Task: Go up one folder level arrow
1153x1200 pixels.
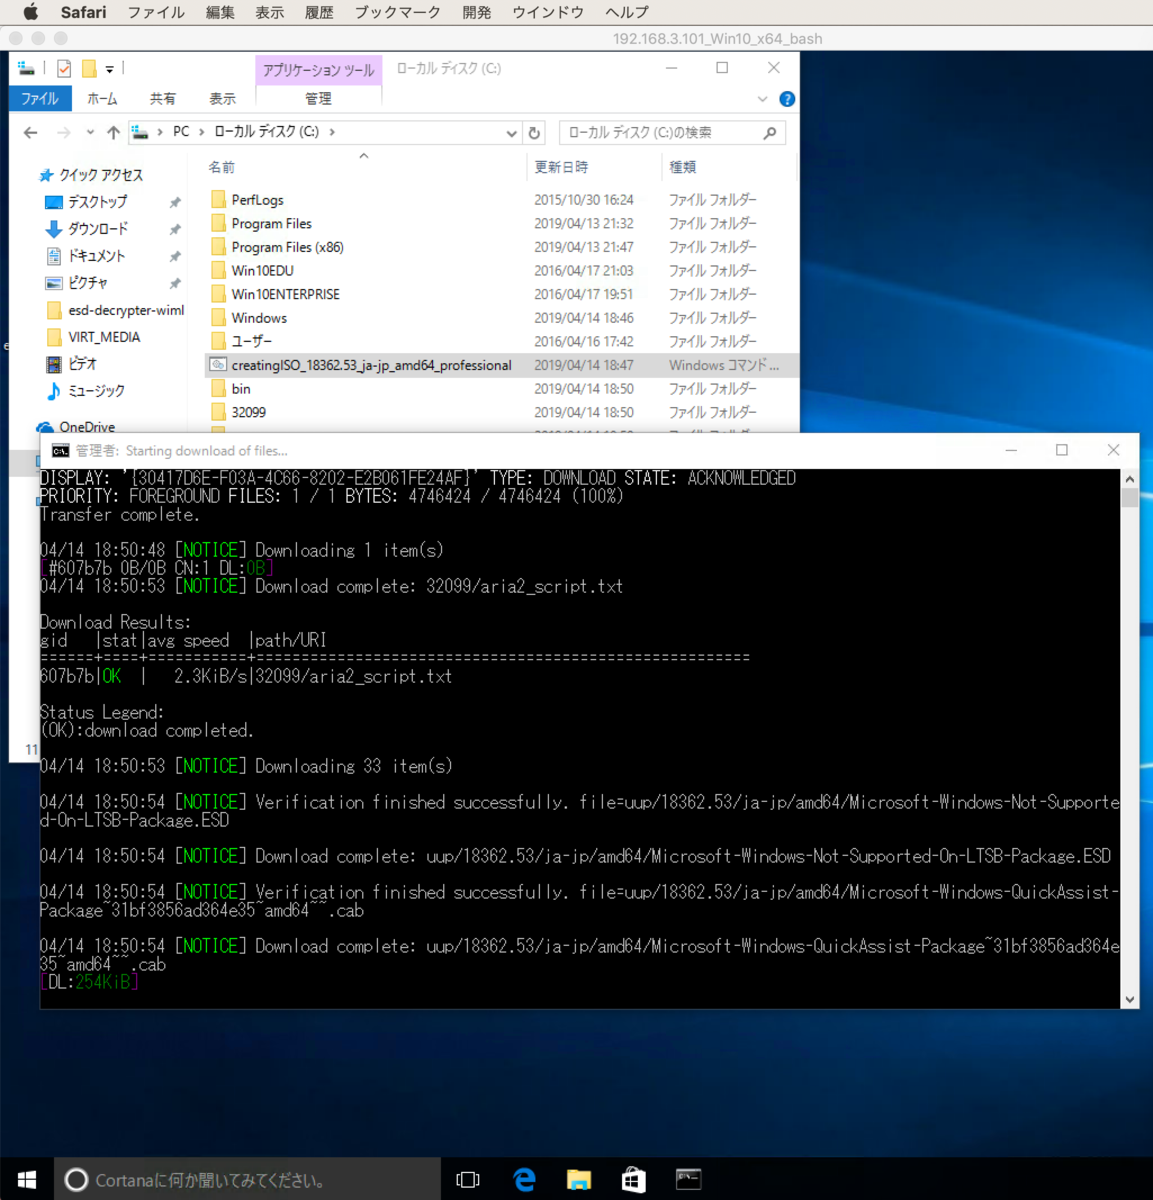Action: pos(113,132)
